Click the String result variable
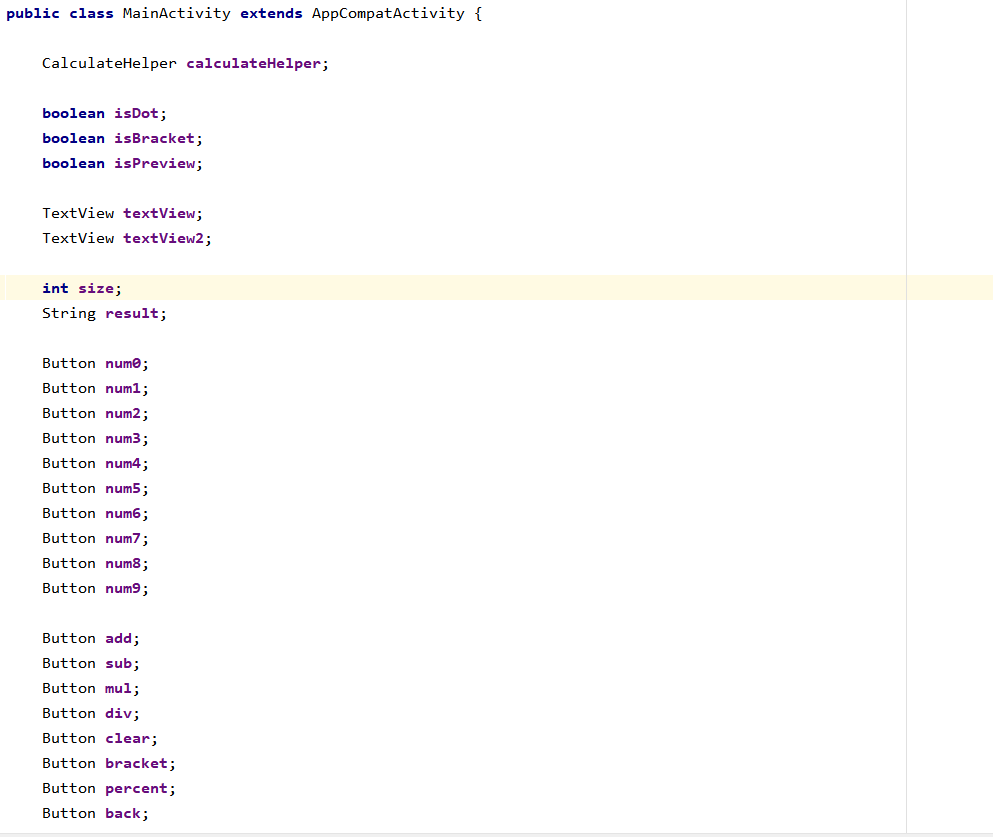 132,313
